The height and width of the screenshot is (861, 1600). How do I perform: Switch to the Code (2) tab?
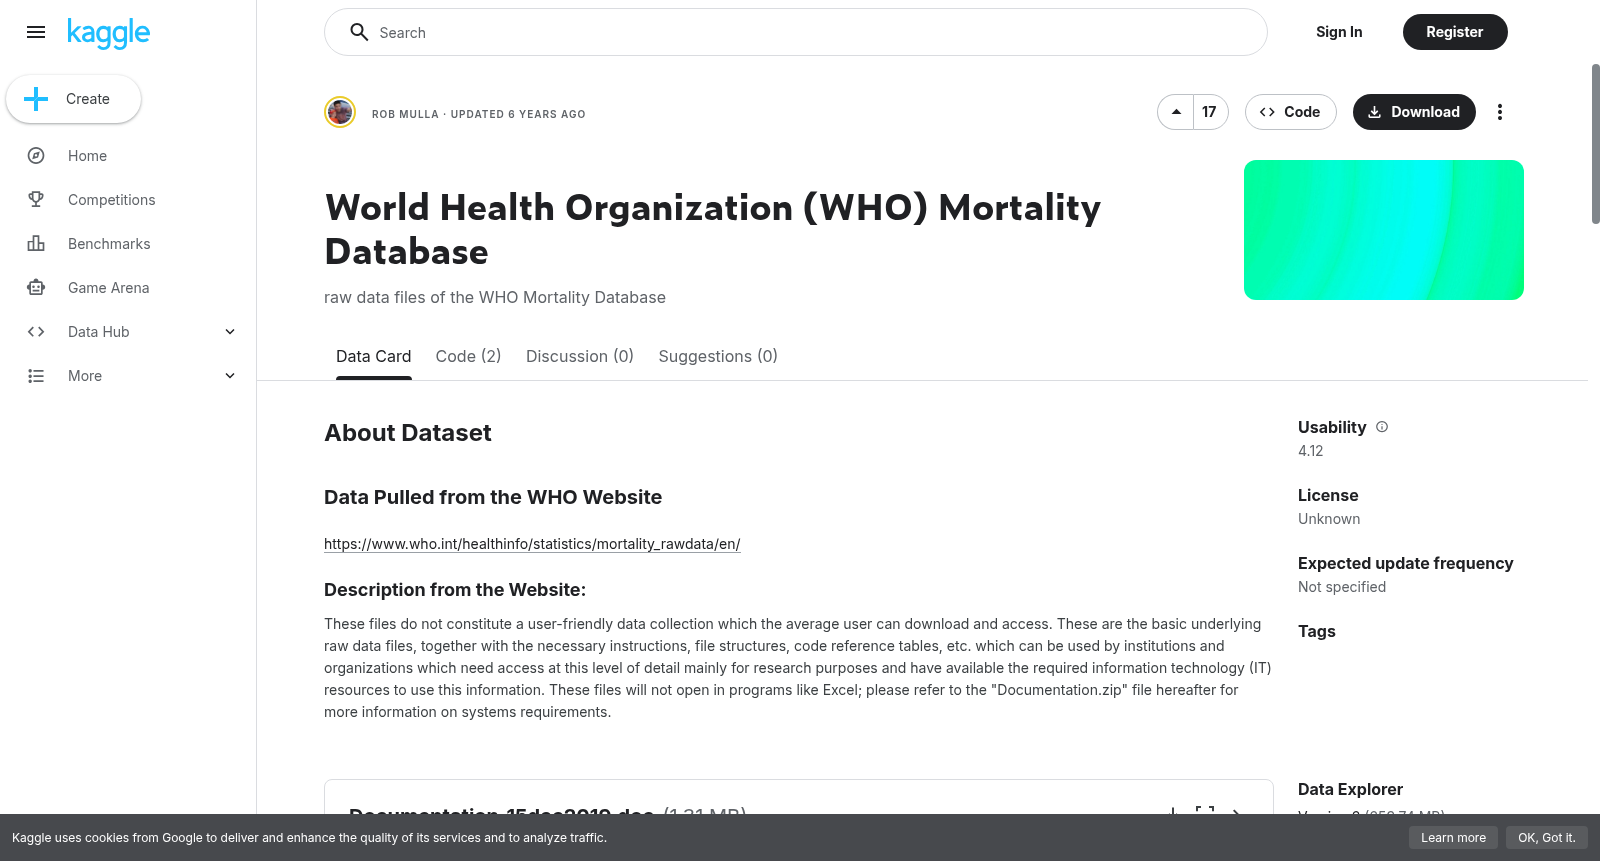(x=468, y=357)
